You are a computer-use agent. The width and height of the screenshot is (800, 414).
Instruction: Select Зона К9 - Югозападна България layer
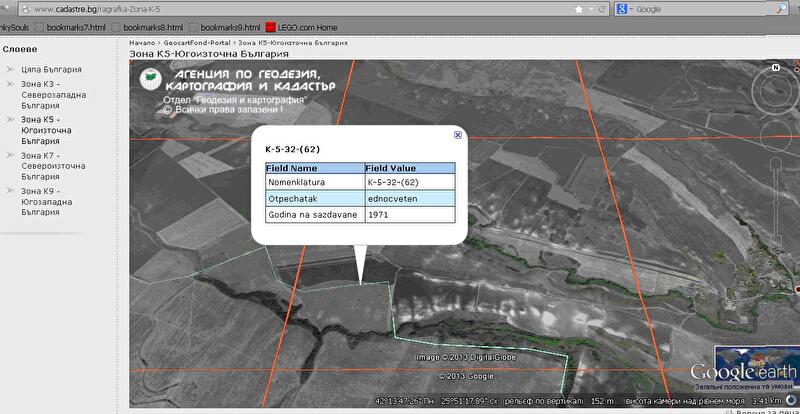(46, 202)
